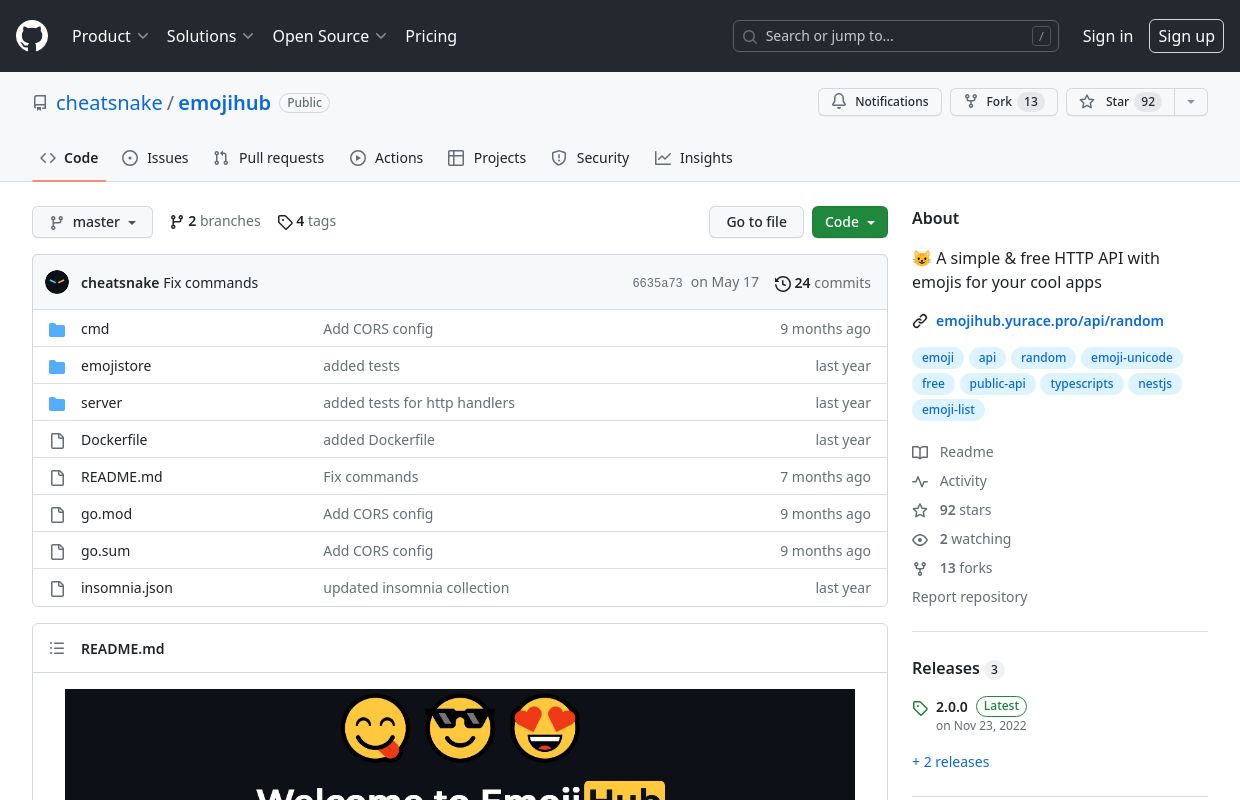The image size is (1240, 800).
Task: Open the cheatsnake owner link
Action: tap(109, 103)
